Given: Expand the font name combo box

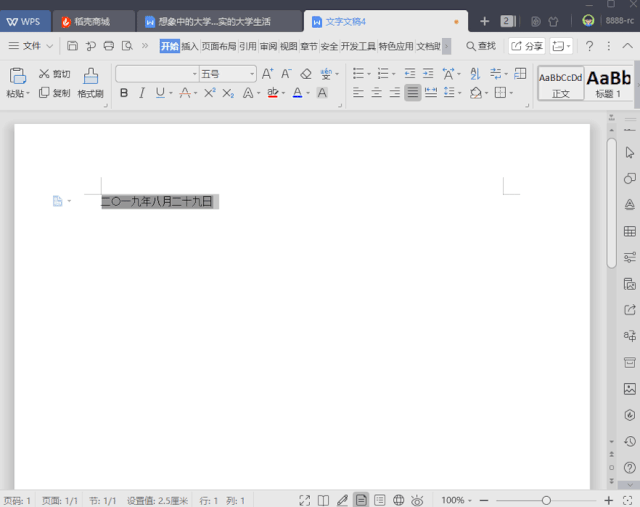Looking at the screenshot, I should pos(194,74).
